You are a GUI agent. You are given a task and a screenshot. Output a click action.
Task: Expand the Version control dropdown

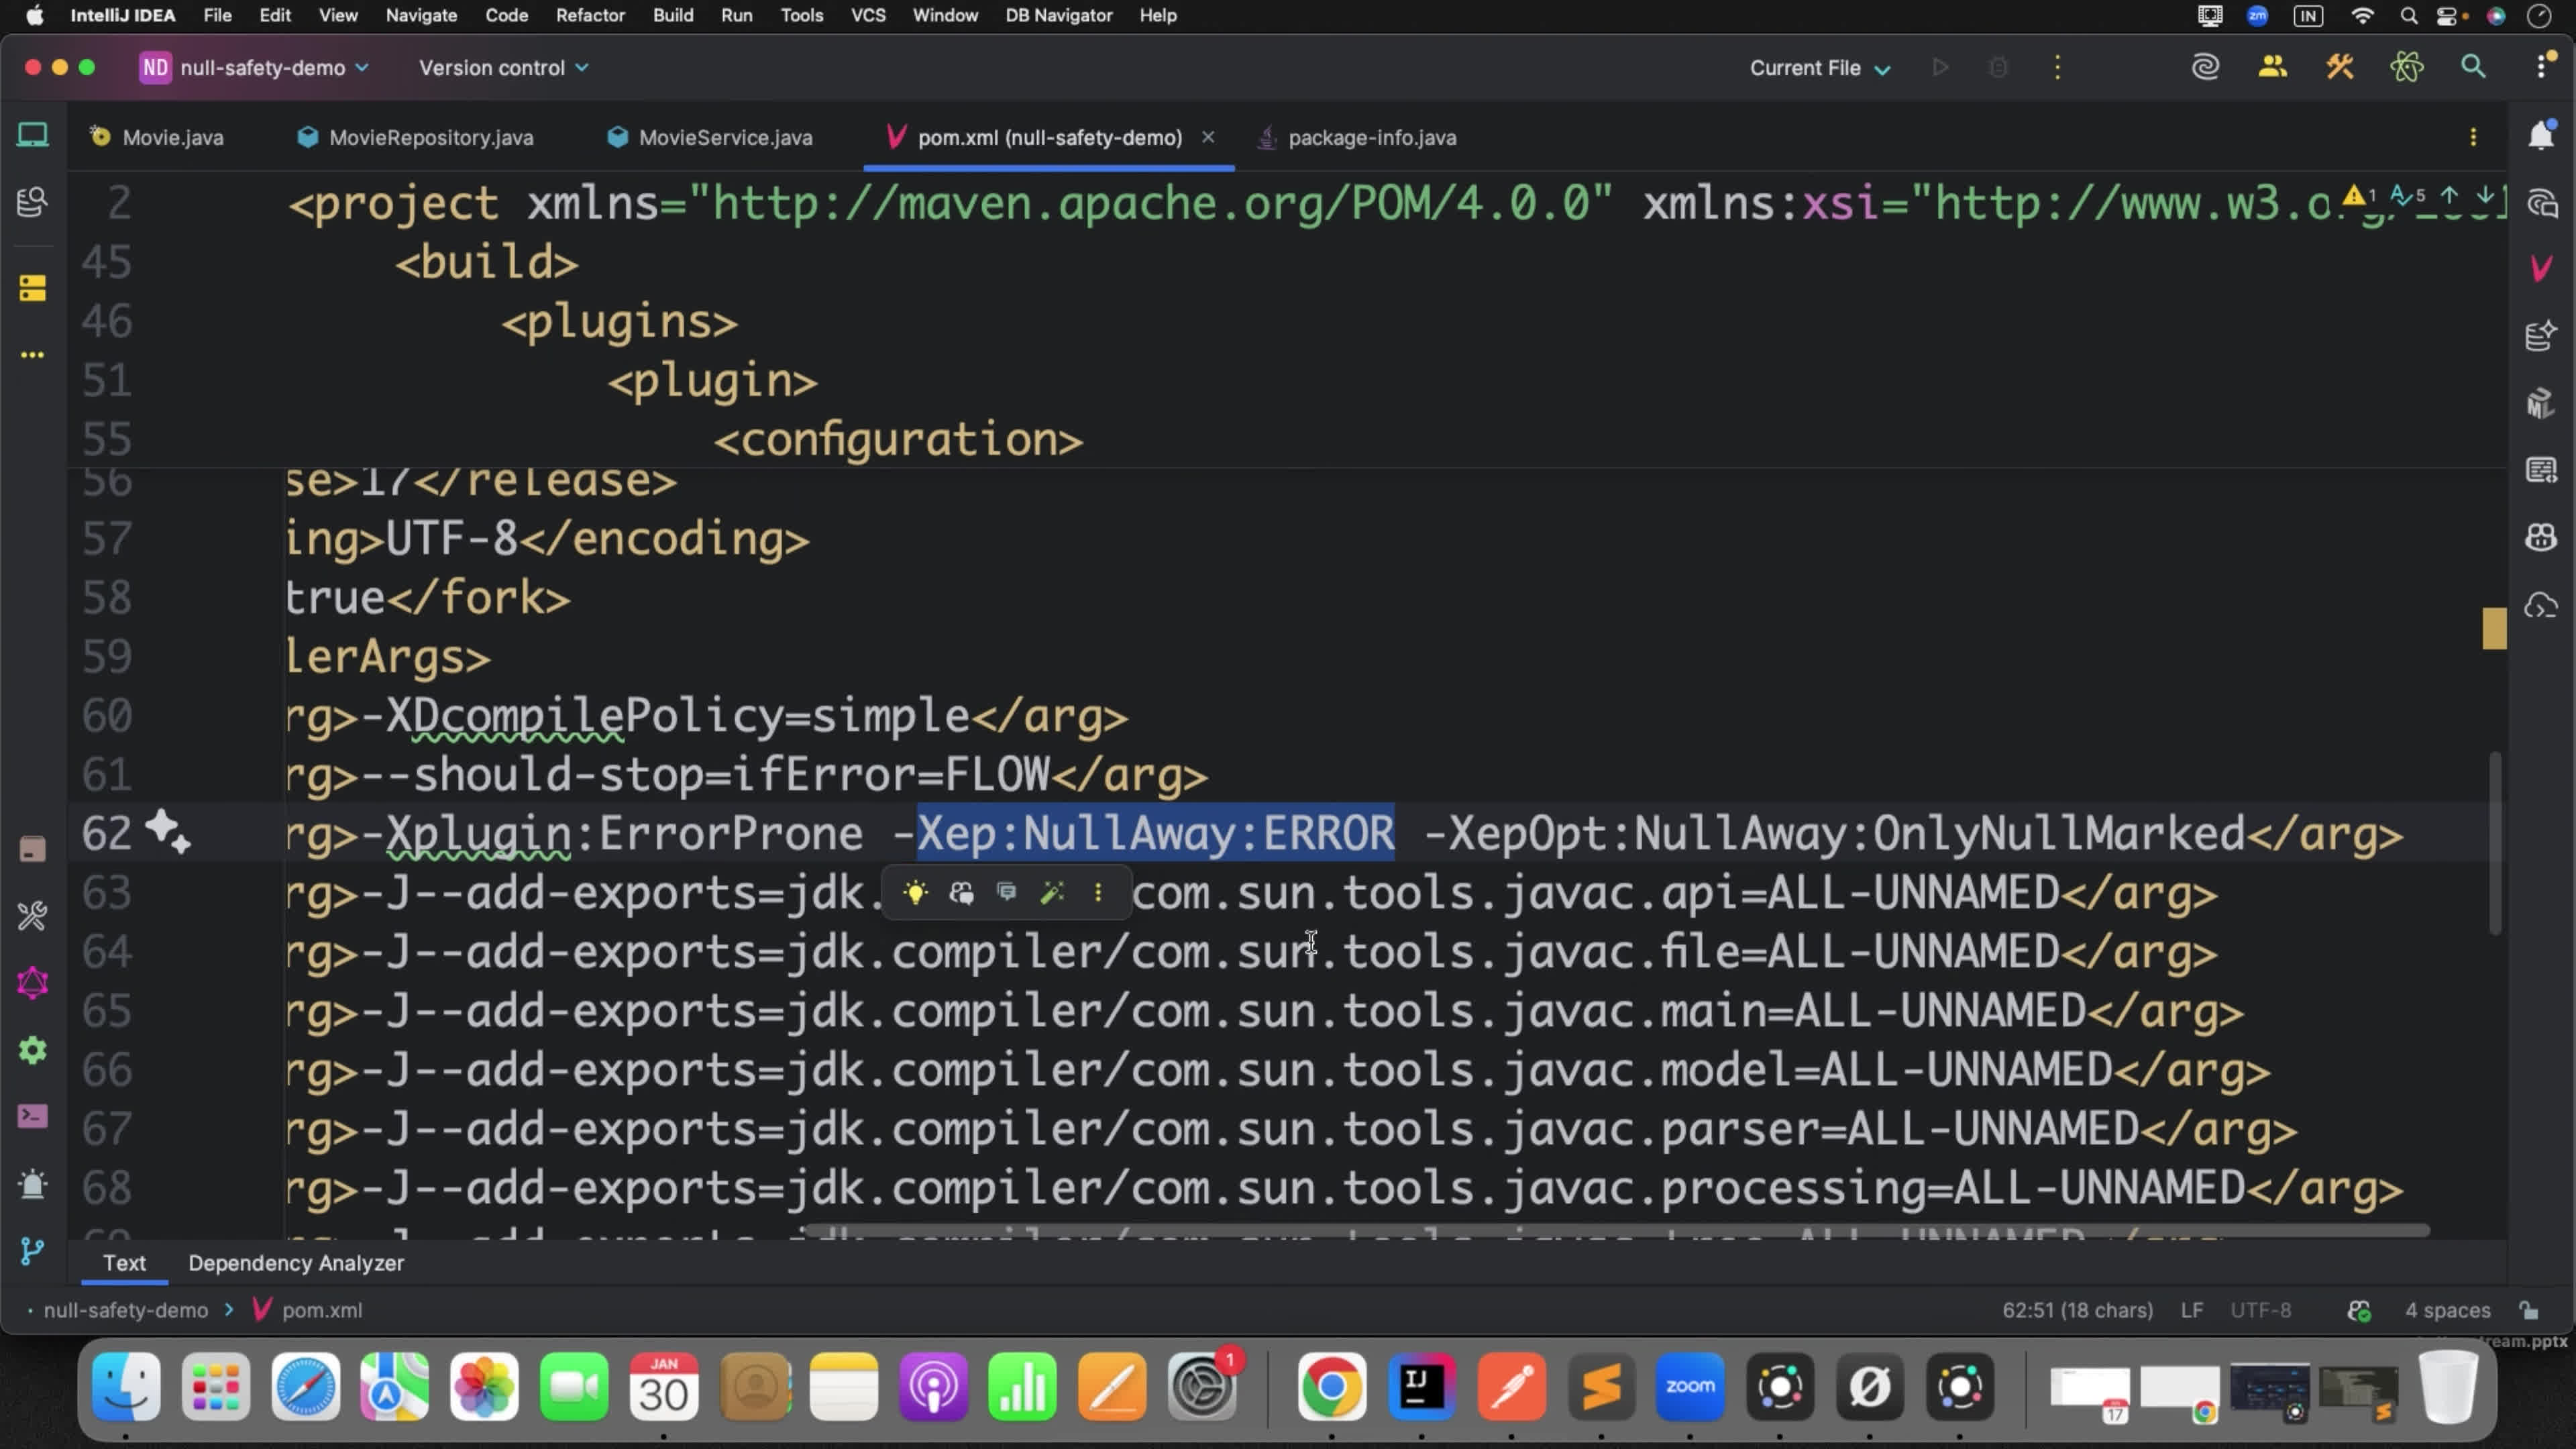coord(503,67)
